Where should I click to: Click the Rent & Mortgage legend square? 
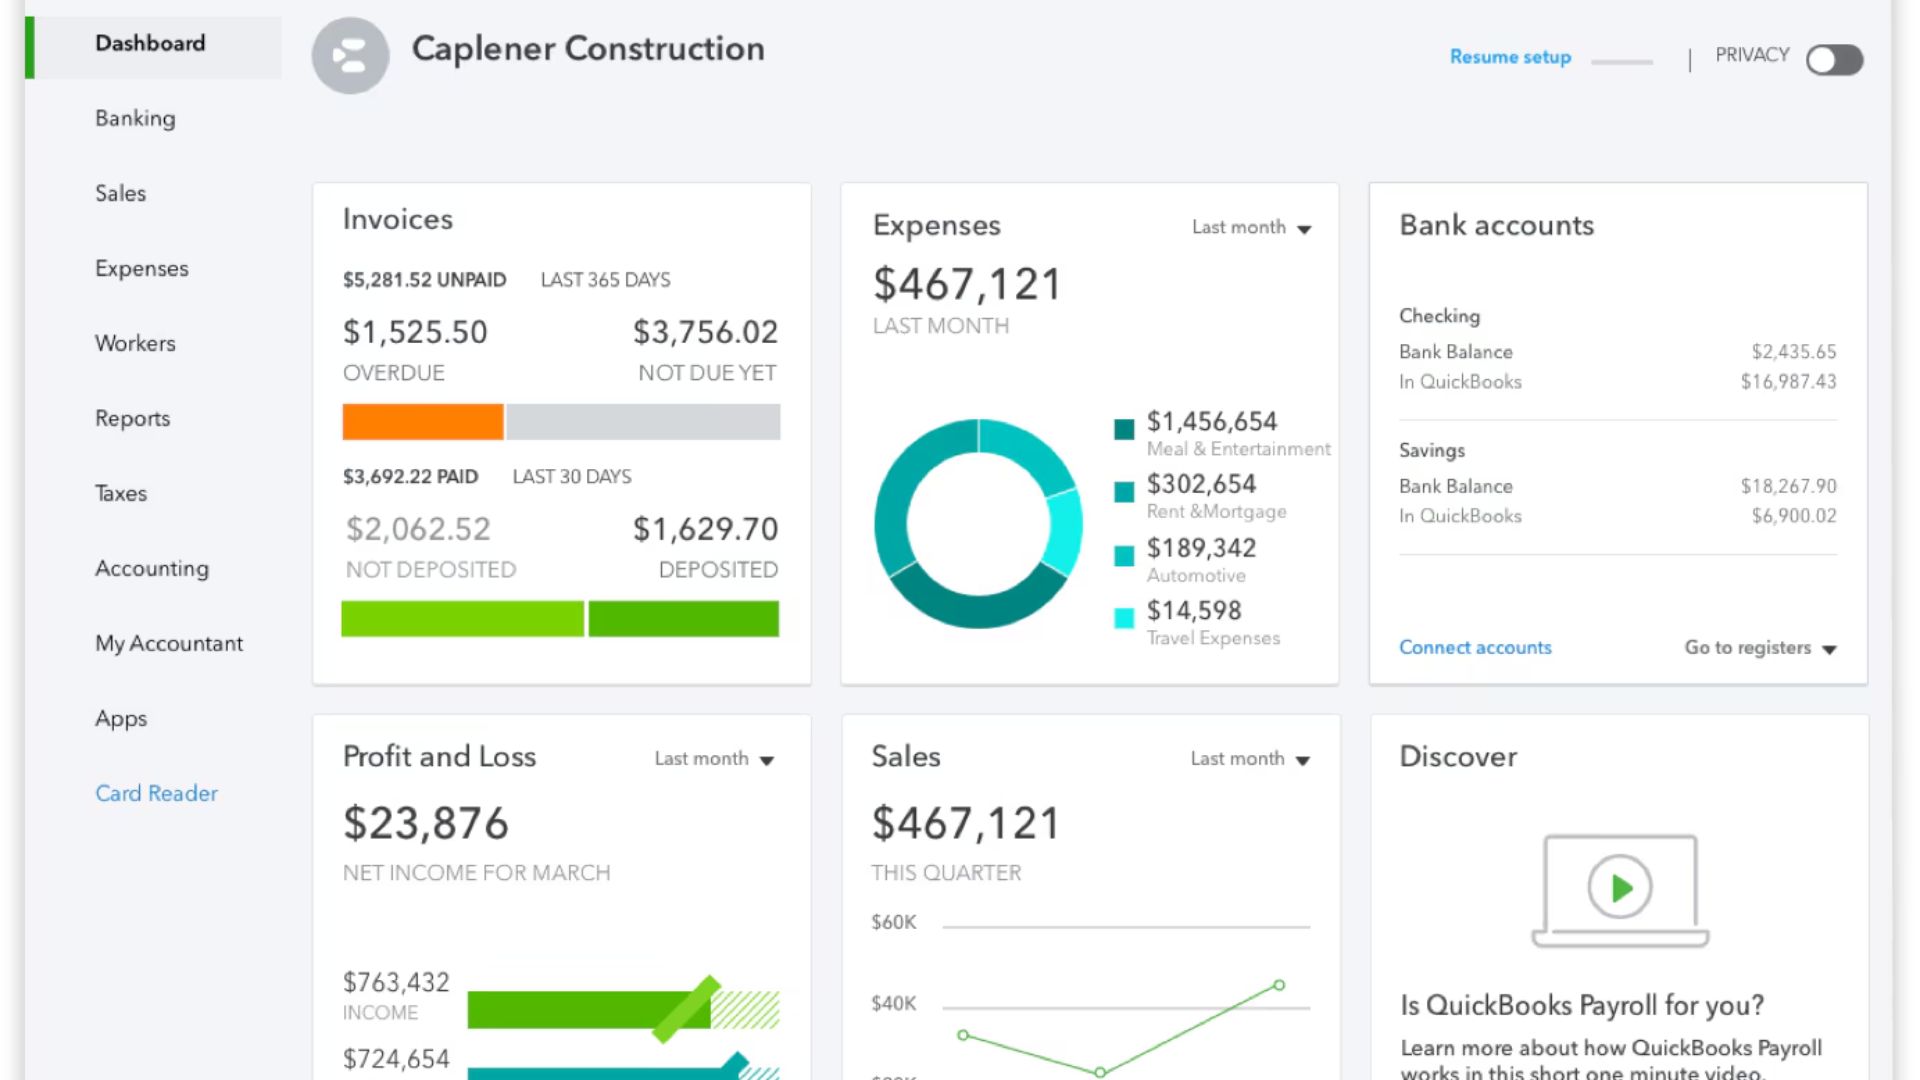1124,492
